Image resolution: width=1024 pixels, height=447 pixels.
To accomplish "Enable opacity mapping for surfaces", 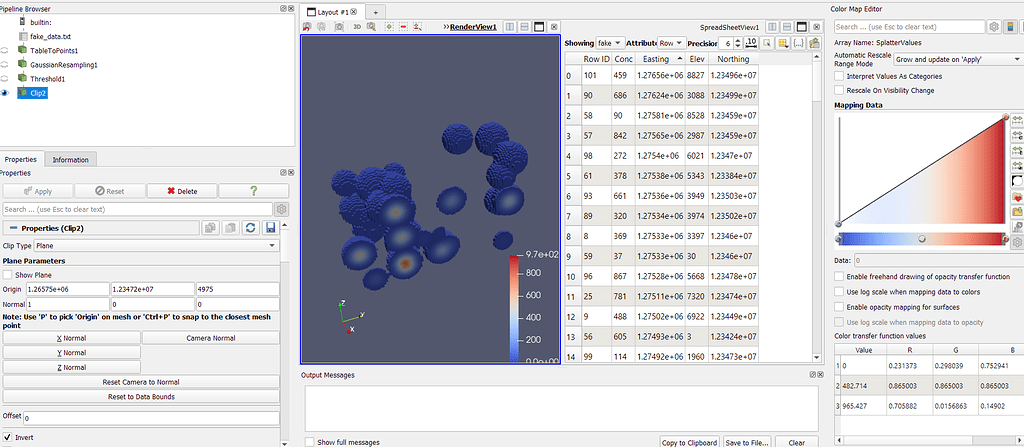I will coord(839,306).
